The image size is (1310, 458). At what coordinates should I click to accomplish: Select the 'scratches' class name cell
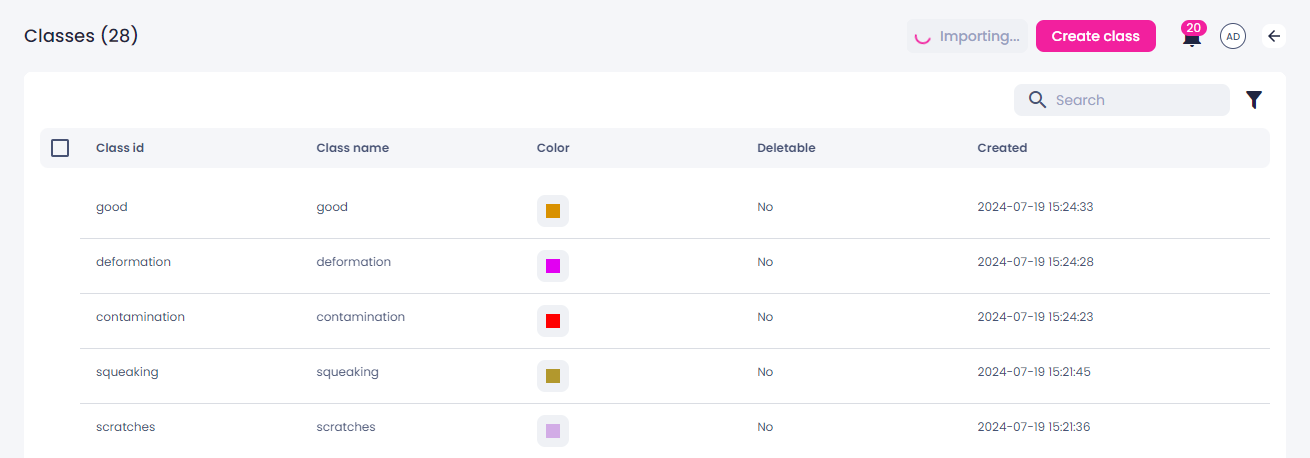(x=345, y=427)
